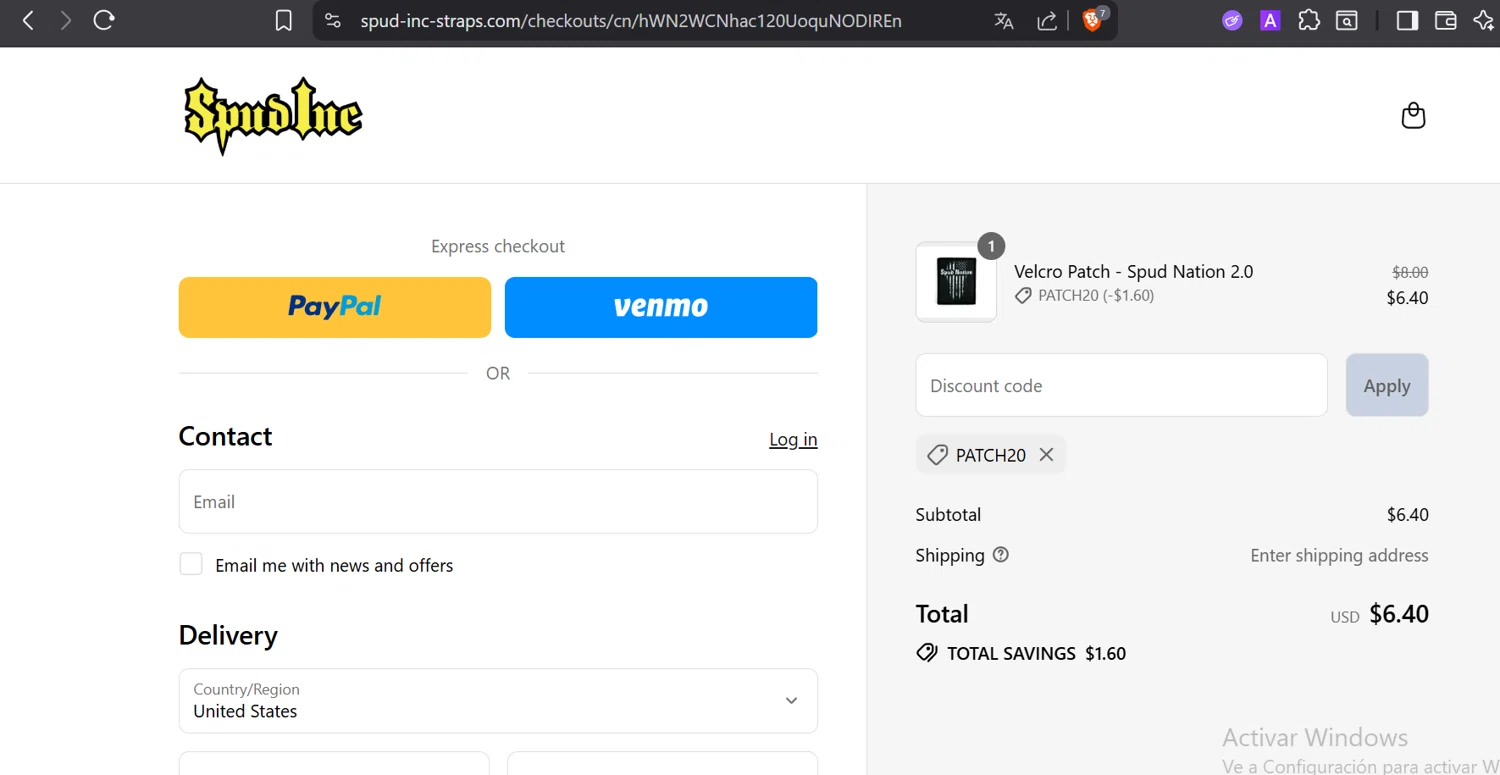Click the Delivery heading
Image resolution: width=1500 pixels, height=775 pixels.
click(228, 635)
